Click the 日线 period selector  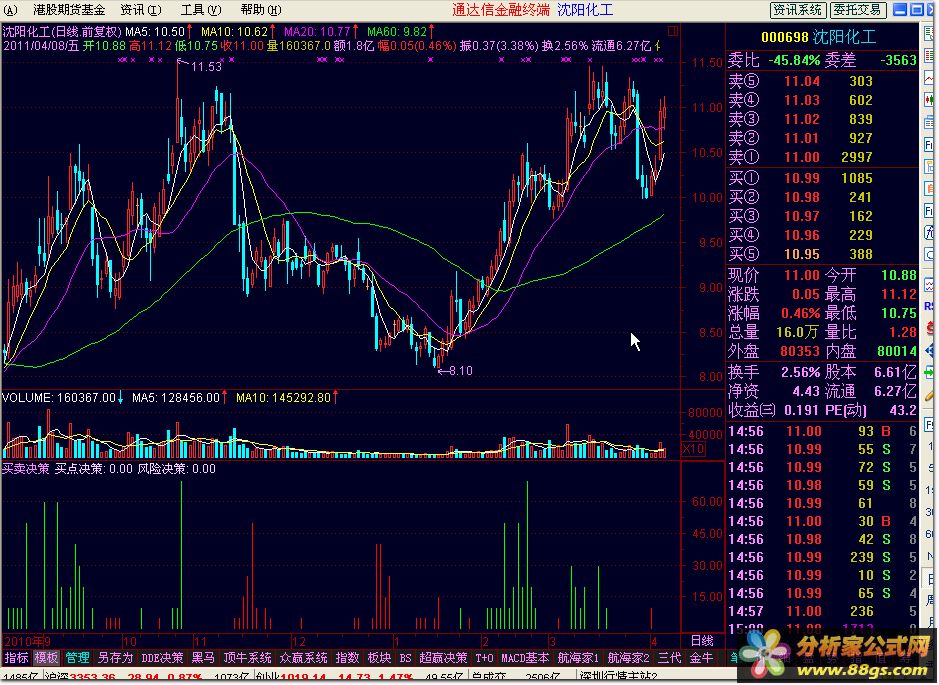pos(702,641)
